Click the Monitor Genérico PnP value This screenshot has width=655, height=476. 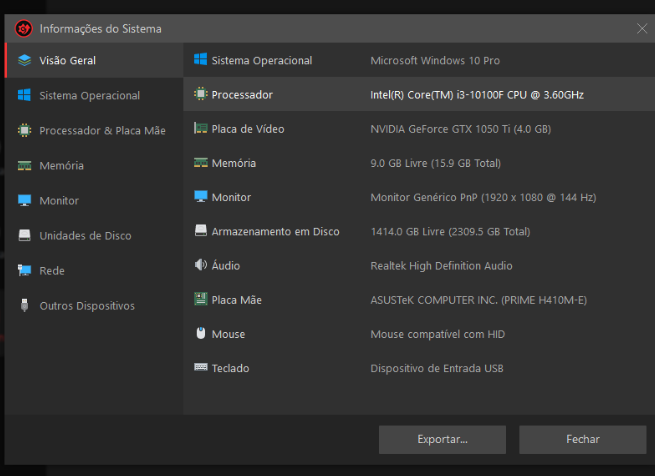(483, 197)
